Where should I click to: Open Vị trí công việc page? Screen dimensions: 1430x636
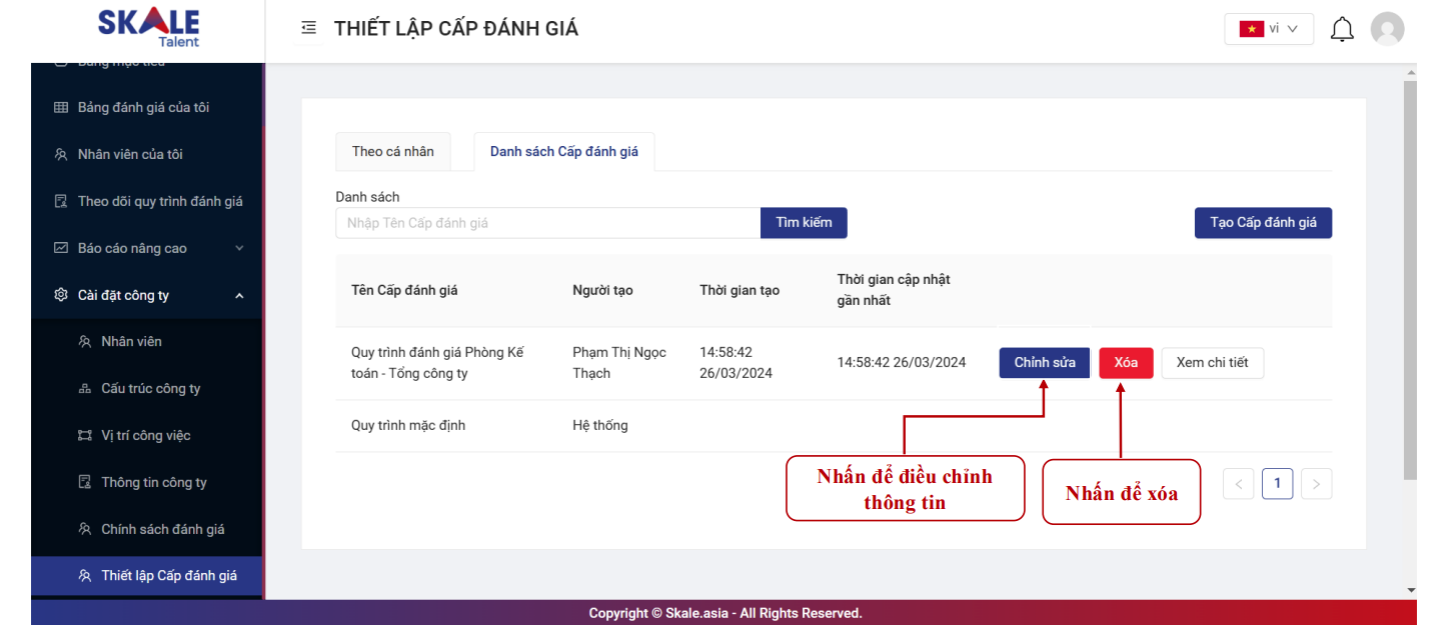[x=145, y=435]
